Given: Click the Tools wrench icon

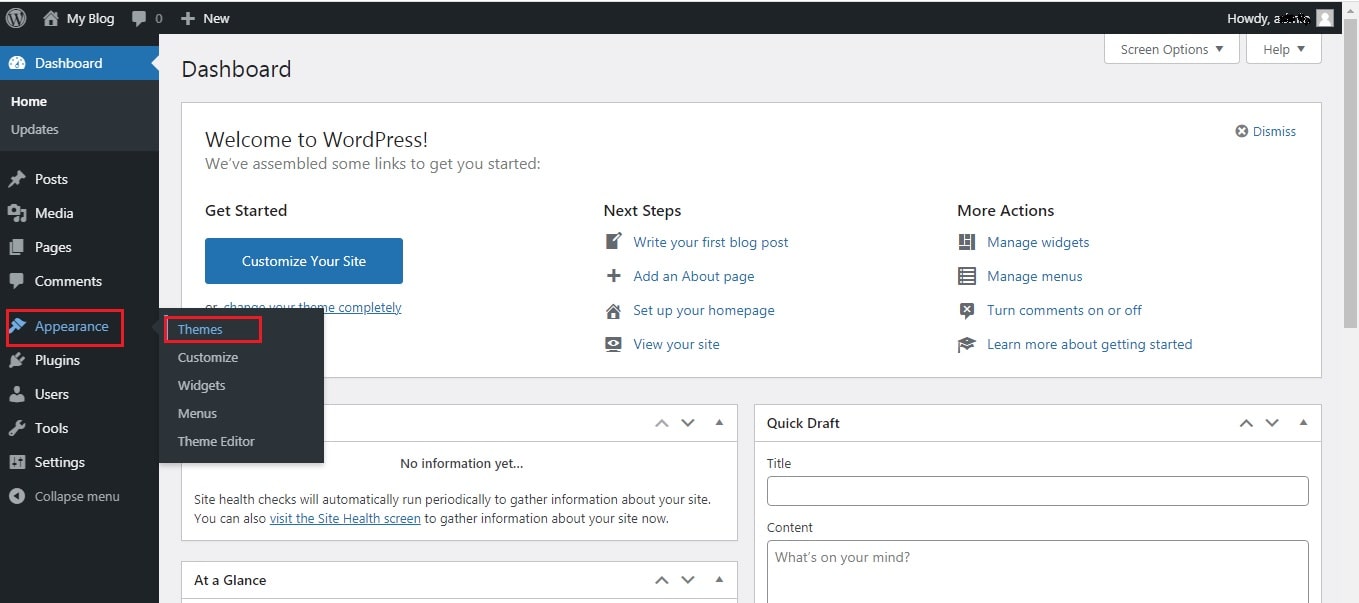Looking at the screenshot, I should (x=17, y=428).
